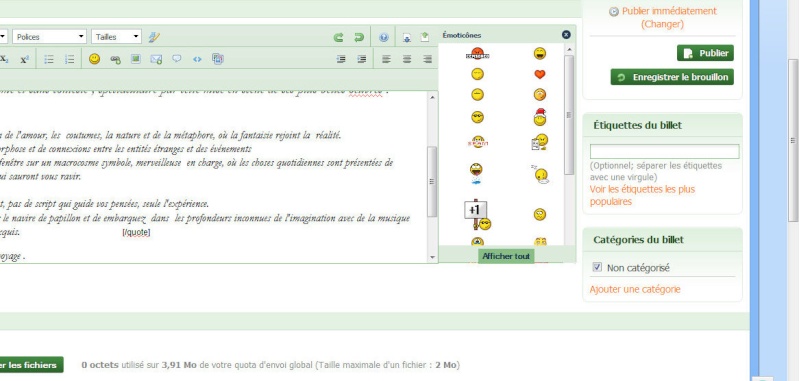This screenshot has height=381, width=799.
Task: Insert the Santa hat smiley emoticon
Action: tap(540, 117)
